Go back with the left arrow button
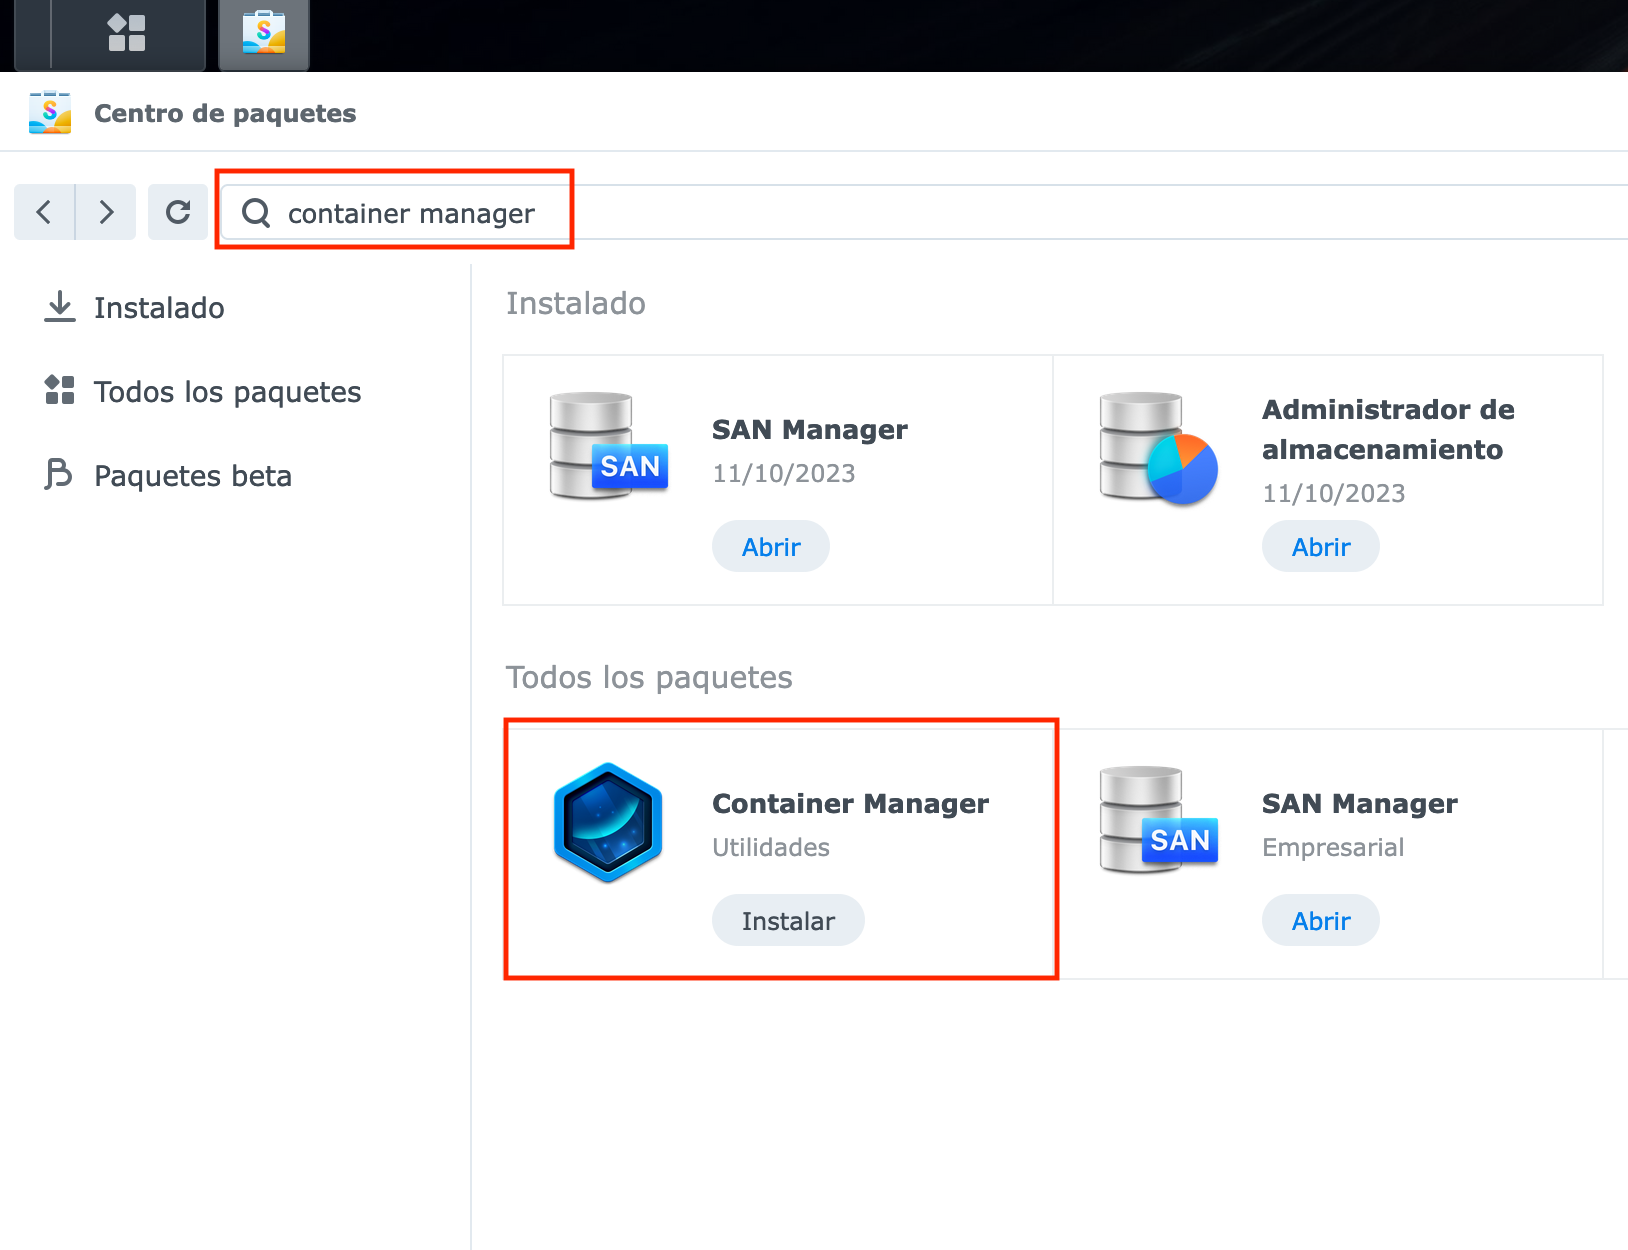Image resolution: width=1628 pixels, height=1250 pixels. [x=44, y=212]
